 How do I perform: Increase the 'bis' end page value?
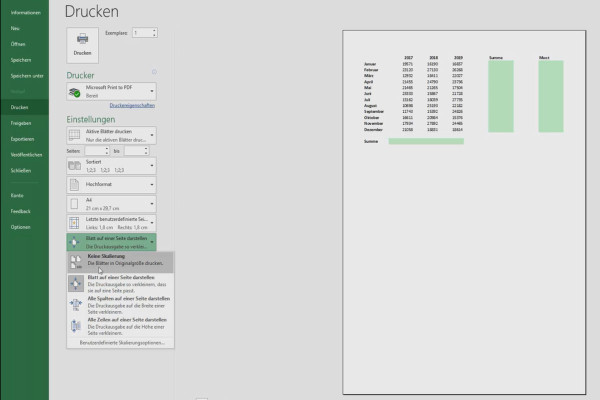(x=146, y=149)
